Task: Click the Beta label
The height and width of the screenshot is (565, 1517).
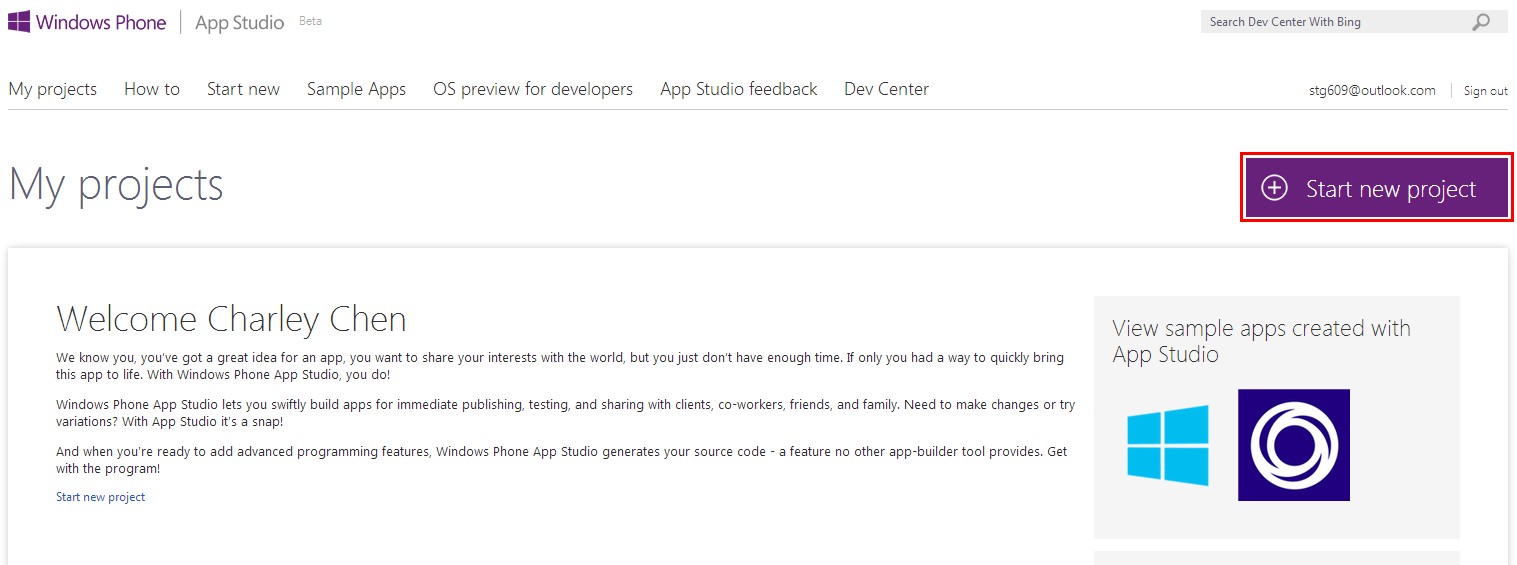Action: pos(311,21)
